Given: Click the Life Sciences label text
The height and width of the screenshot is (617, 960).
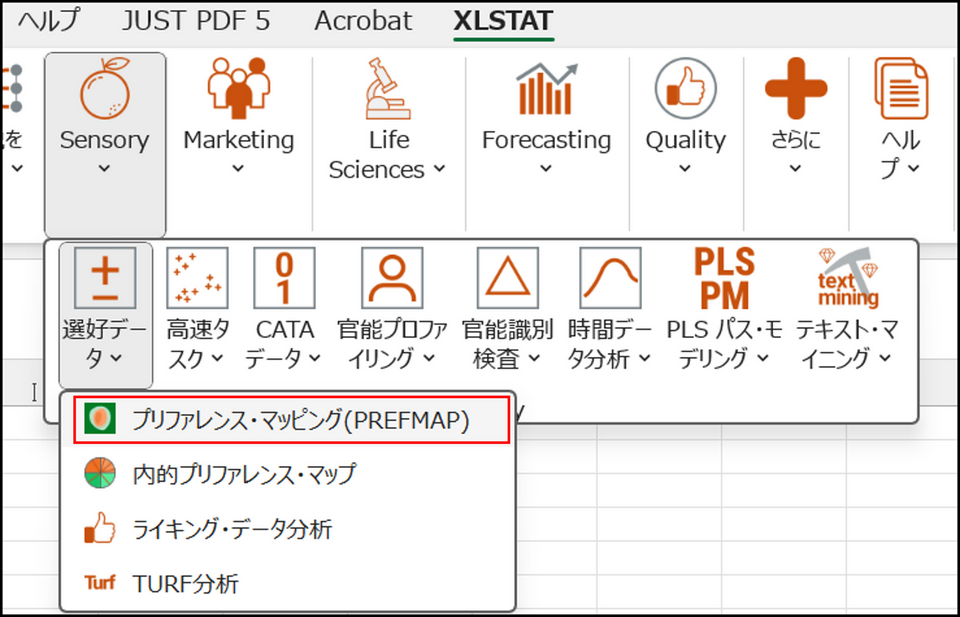Looking at the screenshot, I should click(378, 155).
